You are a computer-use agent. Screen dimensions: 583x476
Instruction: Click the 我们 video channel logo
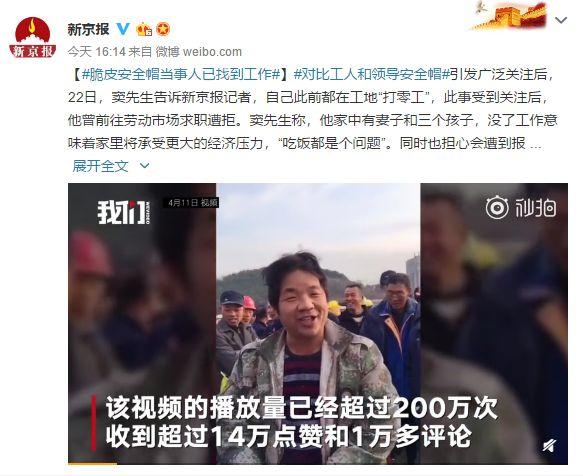pos(124,212)
